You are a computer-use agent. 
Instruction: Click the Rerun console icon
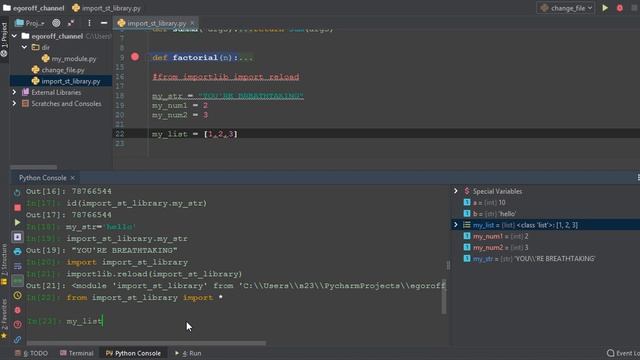pyautogui.click(x=17, y=192)
